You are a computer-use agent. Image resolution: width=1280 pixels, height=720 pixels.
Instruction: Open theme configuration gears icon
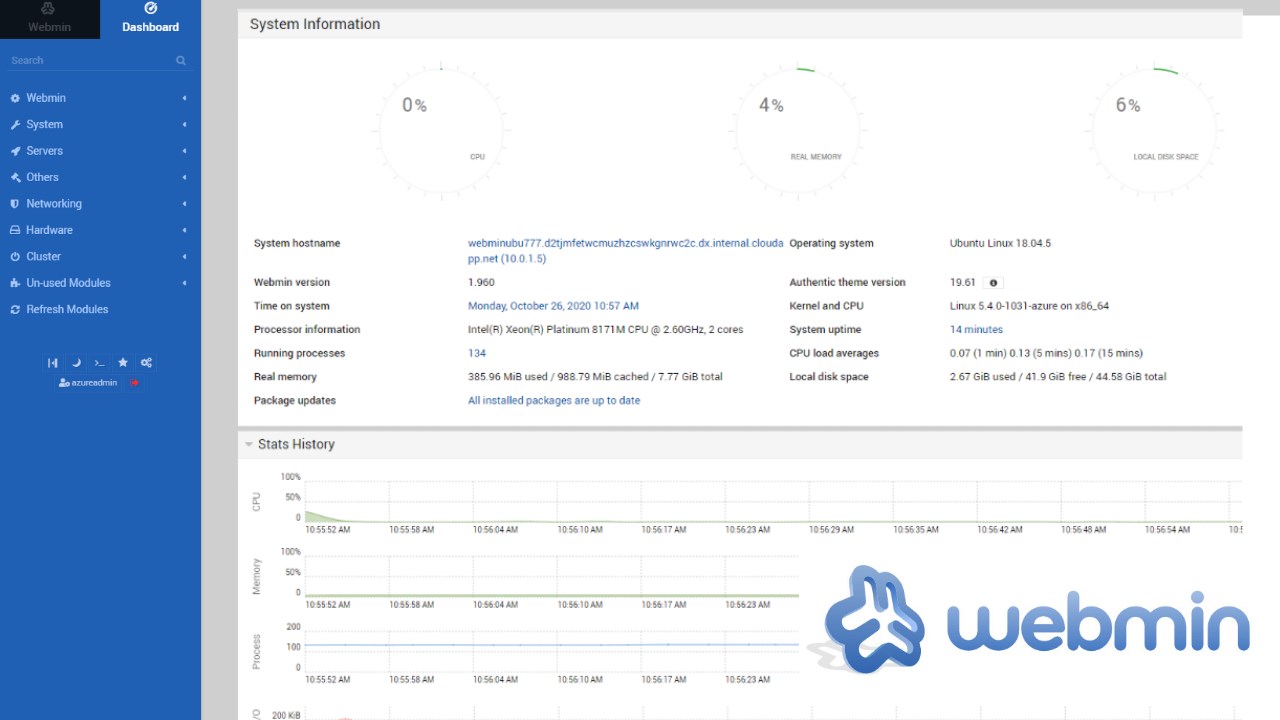146,363
